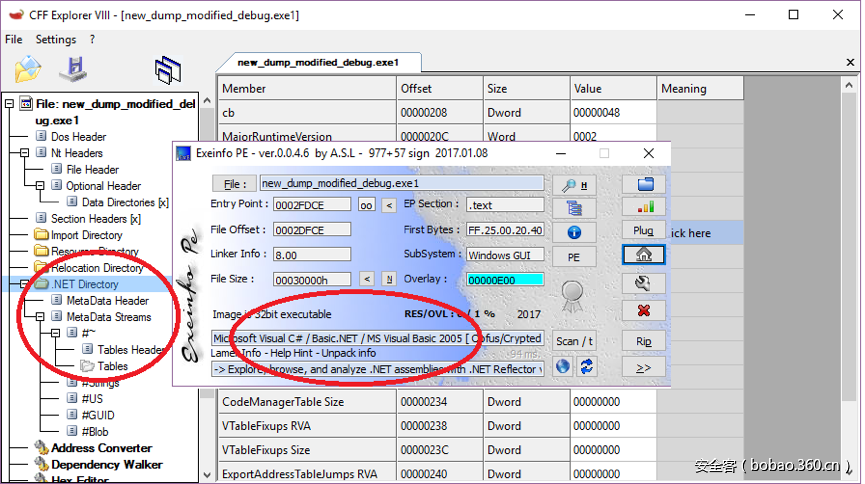
Task: Open the File menu
Action: [x=14, y=39]
